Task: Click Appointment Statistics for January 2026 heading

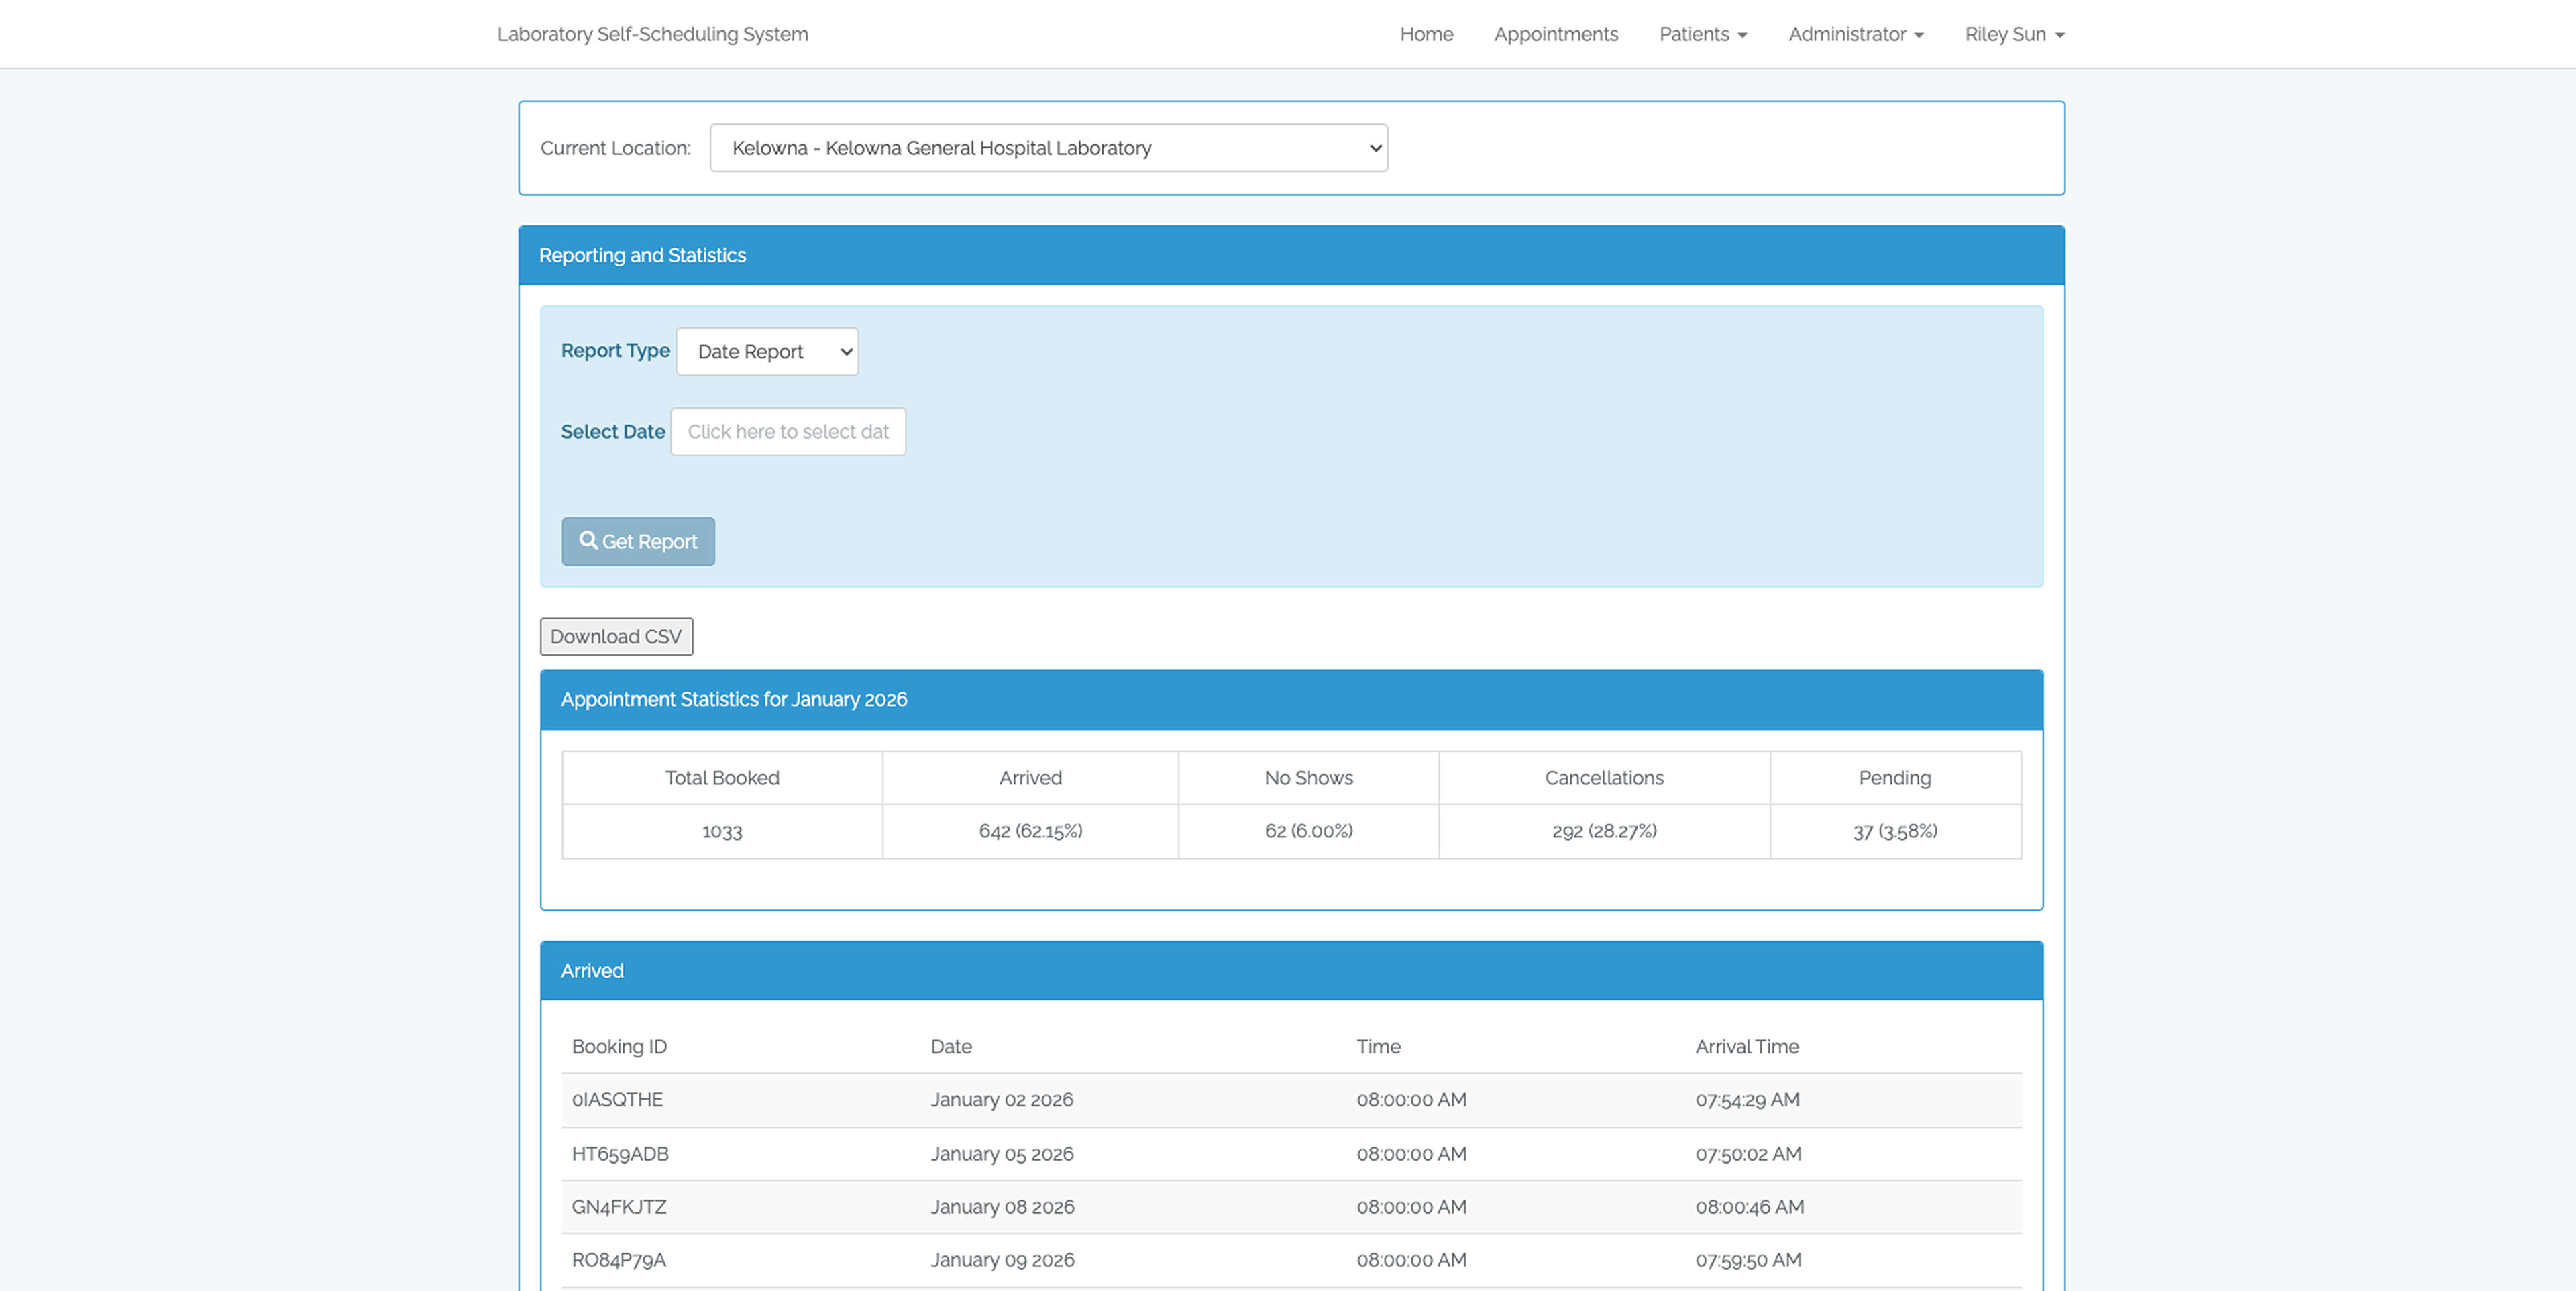Action: tap(733, 699)
